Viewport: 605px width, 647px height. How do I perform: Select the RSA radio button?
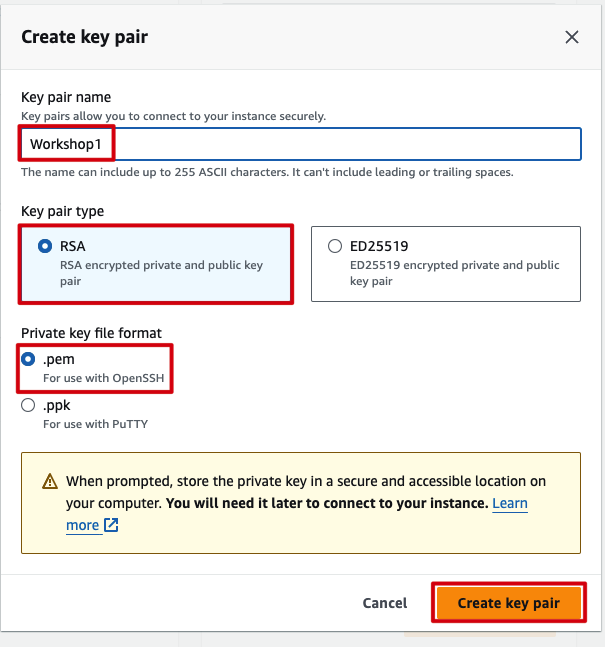click(45, 246)
